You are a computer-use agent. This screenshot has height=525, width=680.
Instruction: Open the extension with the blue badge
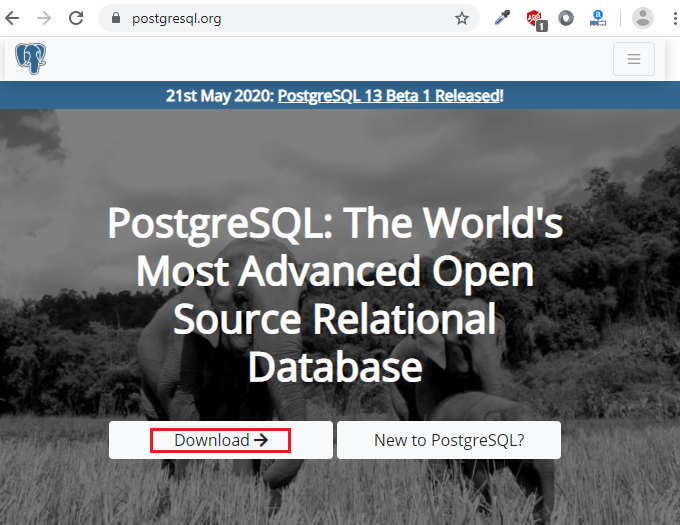597,18
